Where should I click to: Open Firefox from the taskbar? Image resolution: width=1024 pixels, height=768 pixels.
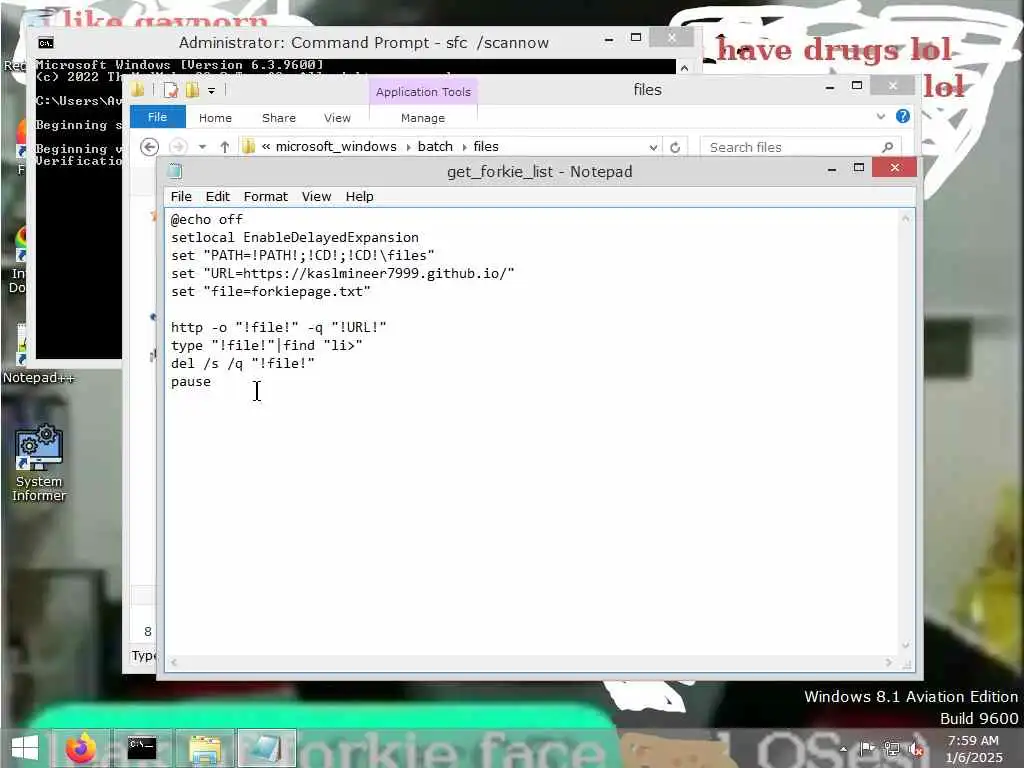coord(82,748)
